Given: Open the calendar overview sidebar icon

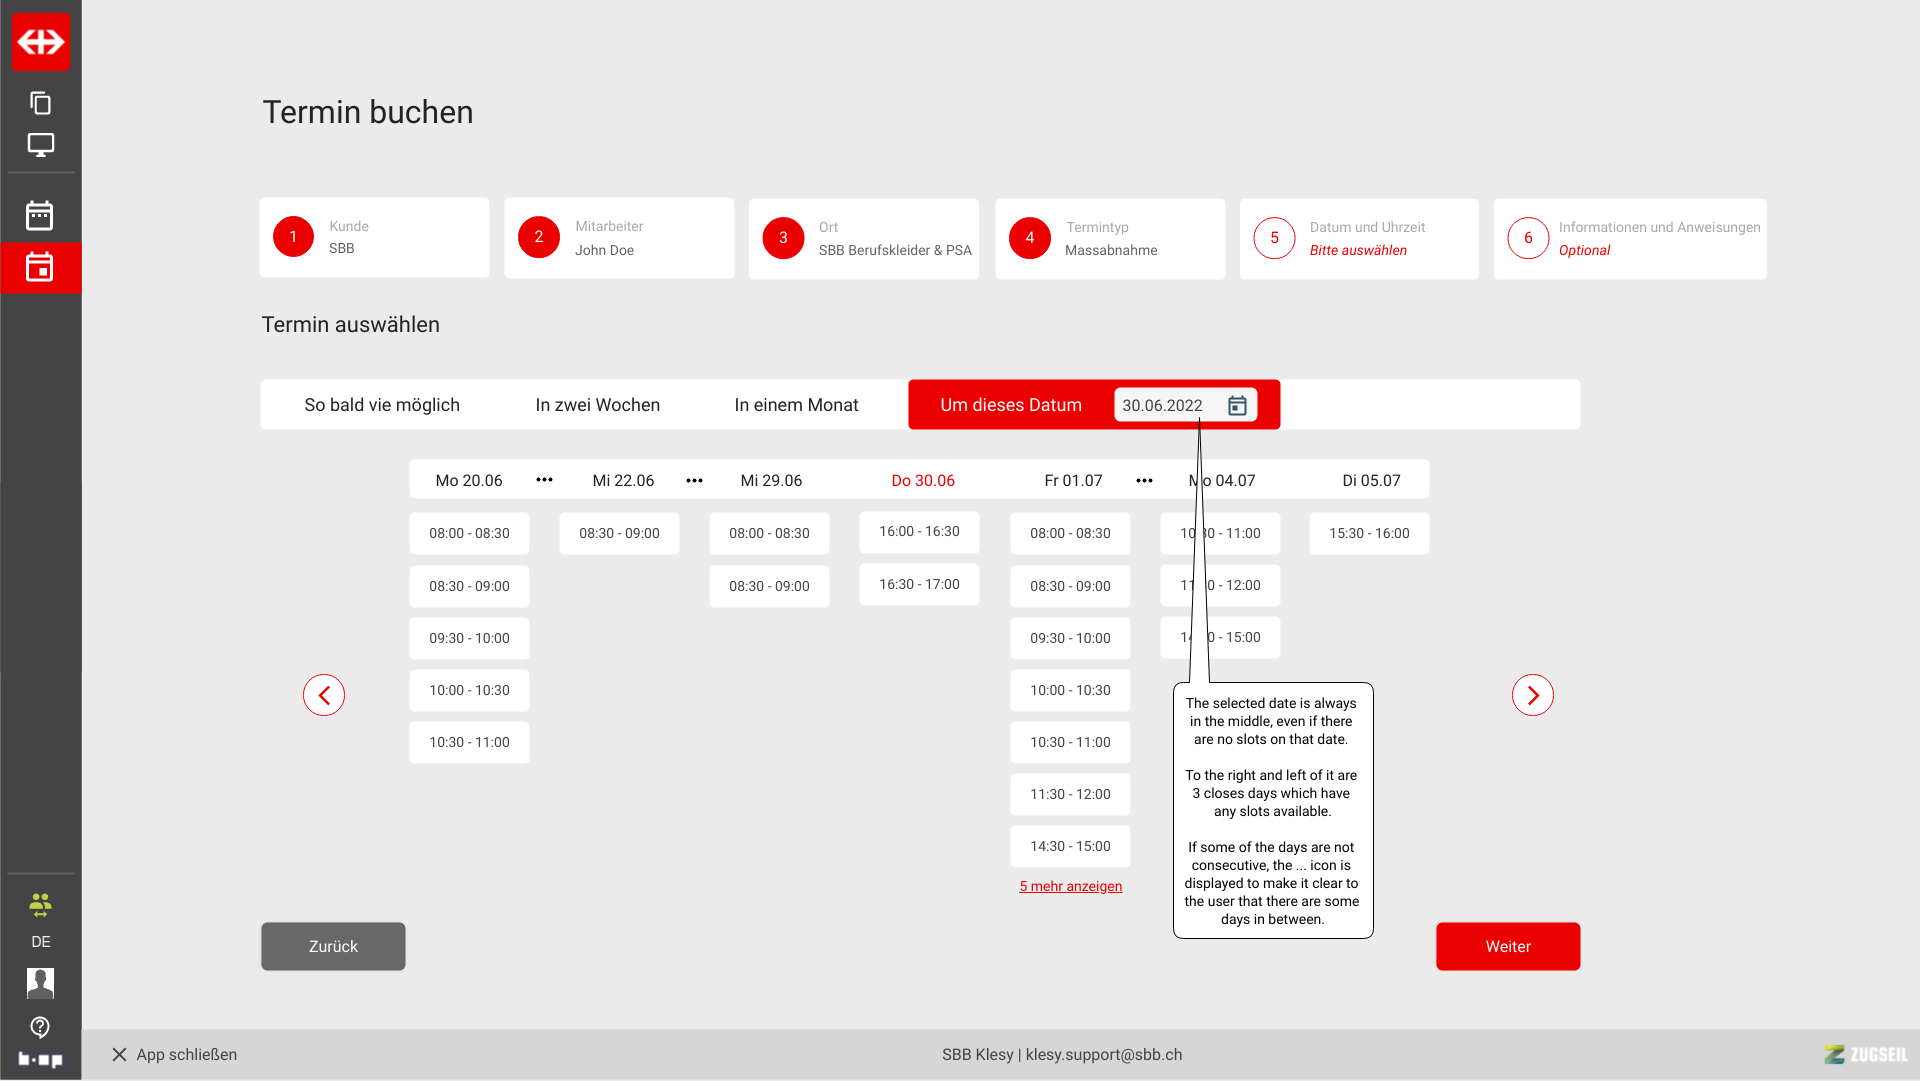Looking at the screenshot, I should [x=40, y=215].
